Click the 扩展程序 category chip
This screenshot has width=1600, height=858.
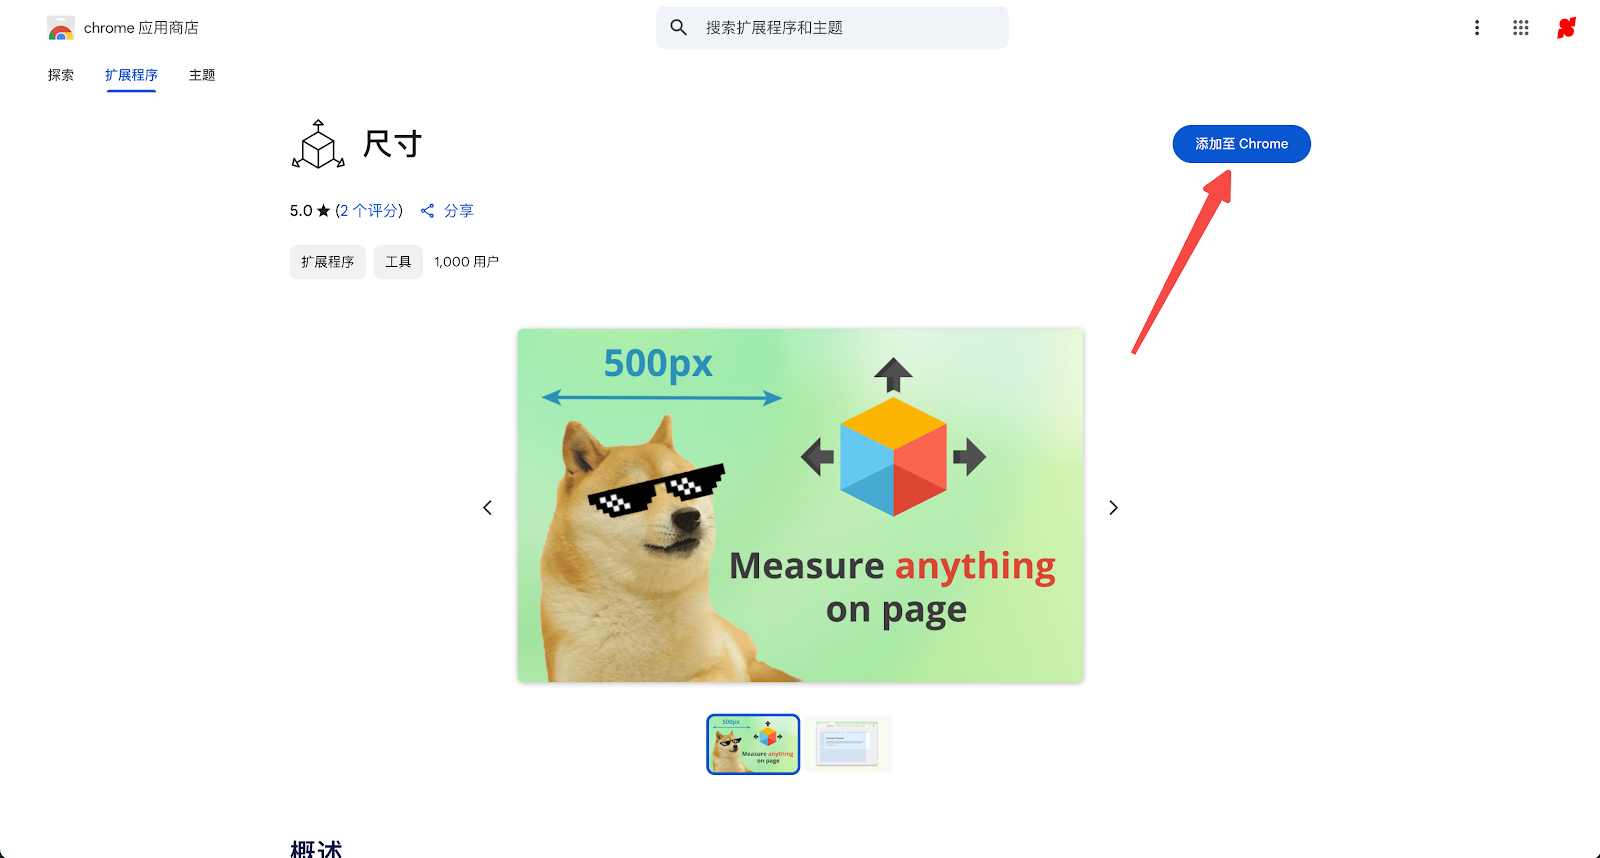pos(328,262)
